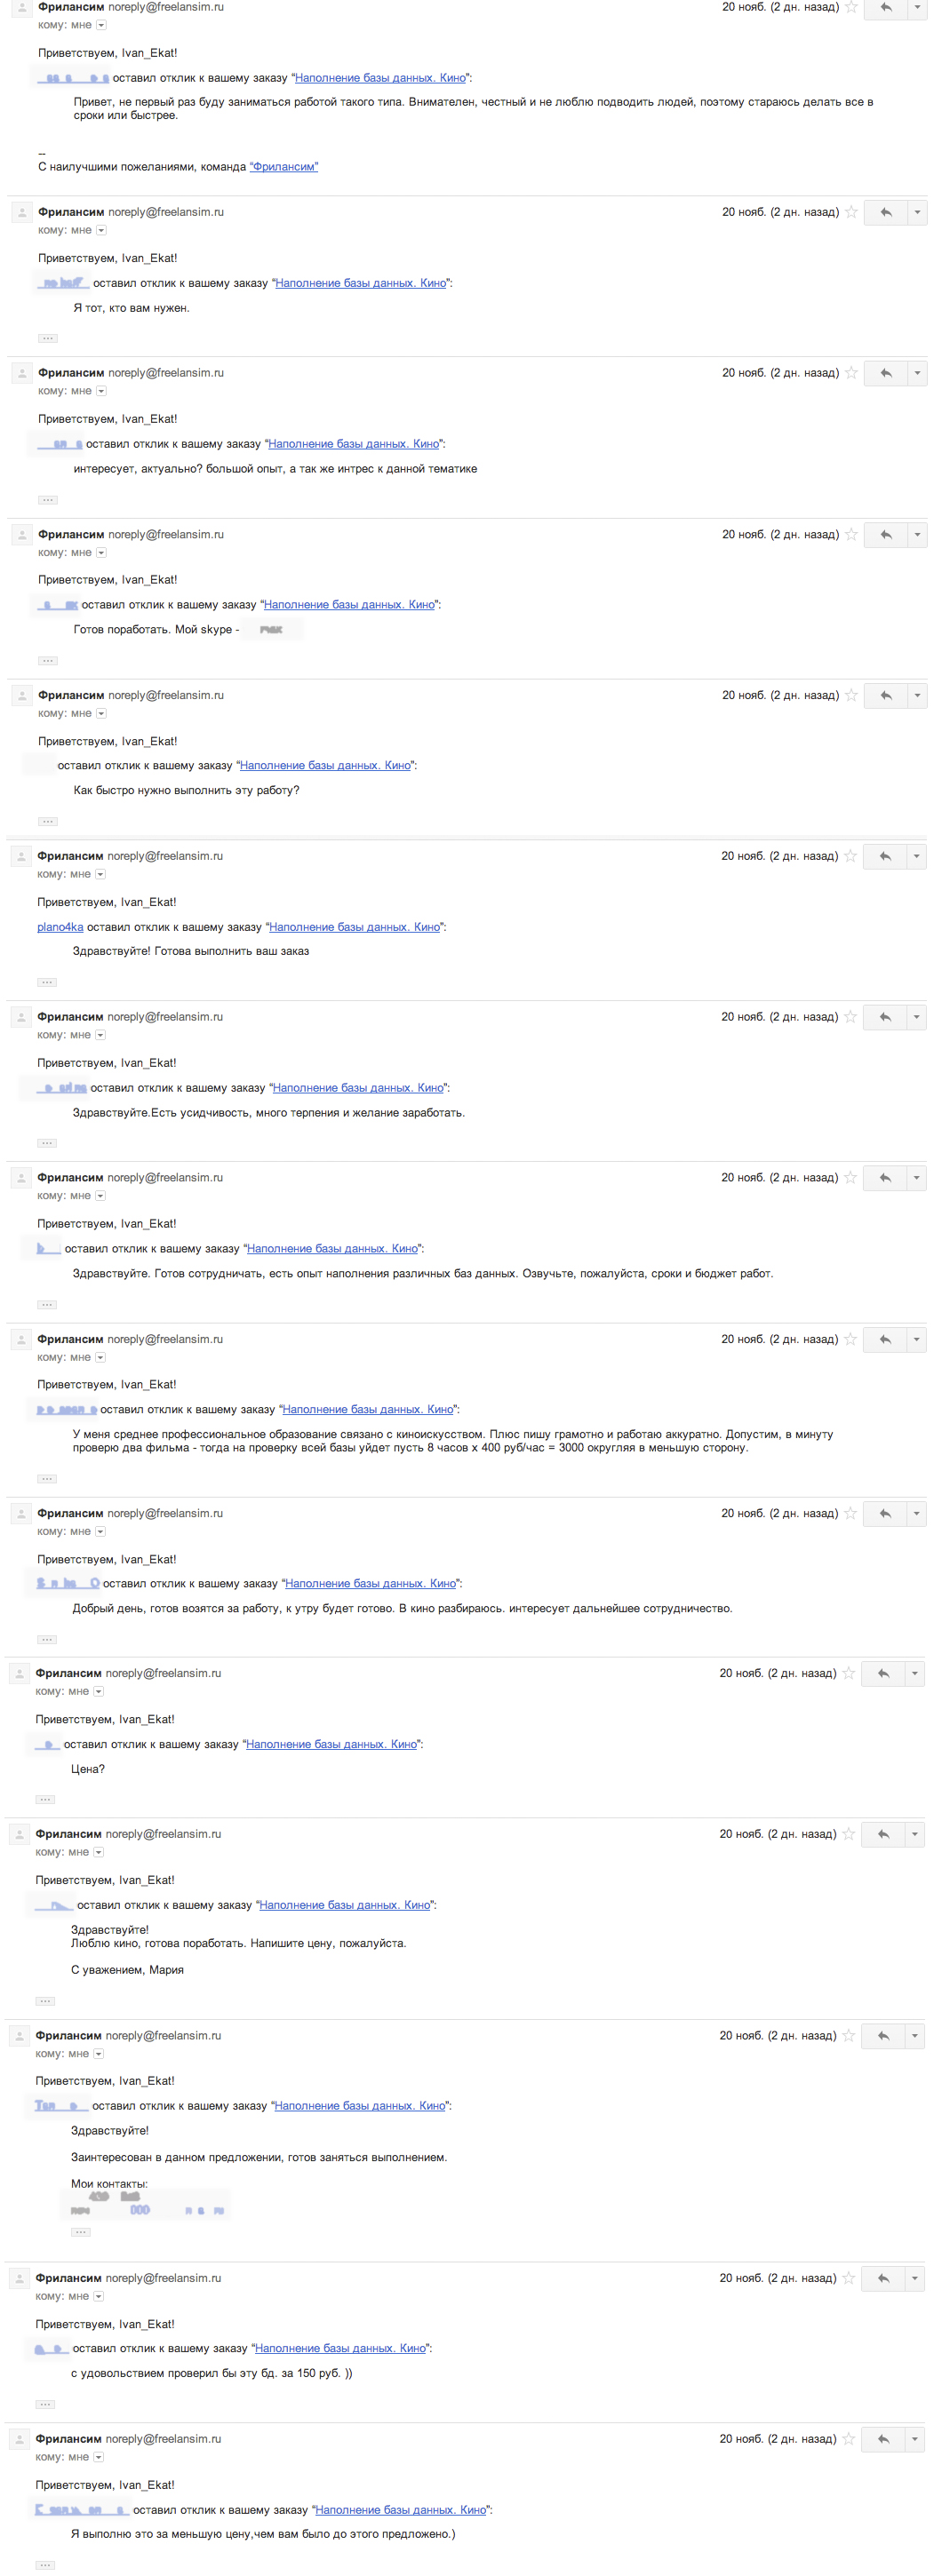Image resolution: width=934 pixels, height=2576 pixels.
Task: Open order link in 'меньшую цену' message
Action: (x=400, y=2510)
